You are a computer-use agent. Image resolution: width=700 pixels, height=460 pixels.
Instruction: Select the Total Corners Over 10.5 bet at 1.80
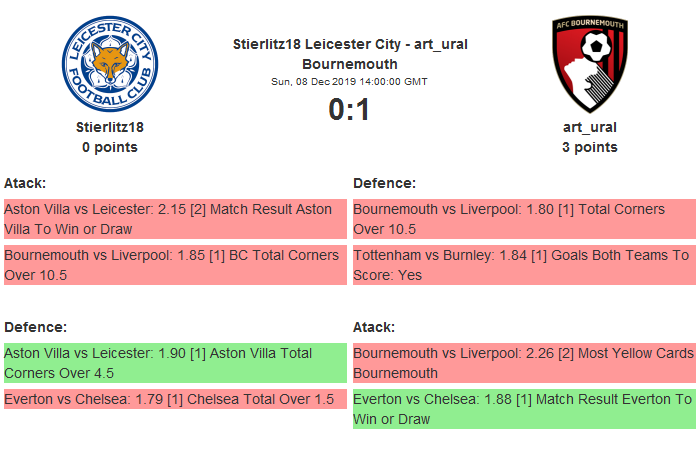(523, 219)
